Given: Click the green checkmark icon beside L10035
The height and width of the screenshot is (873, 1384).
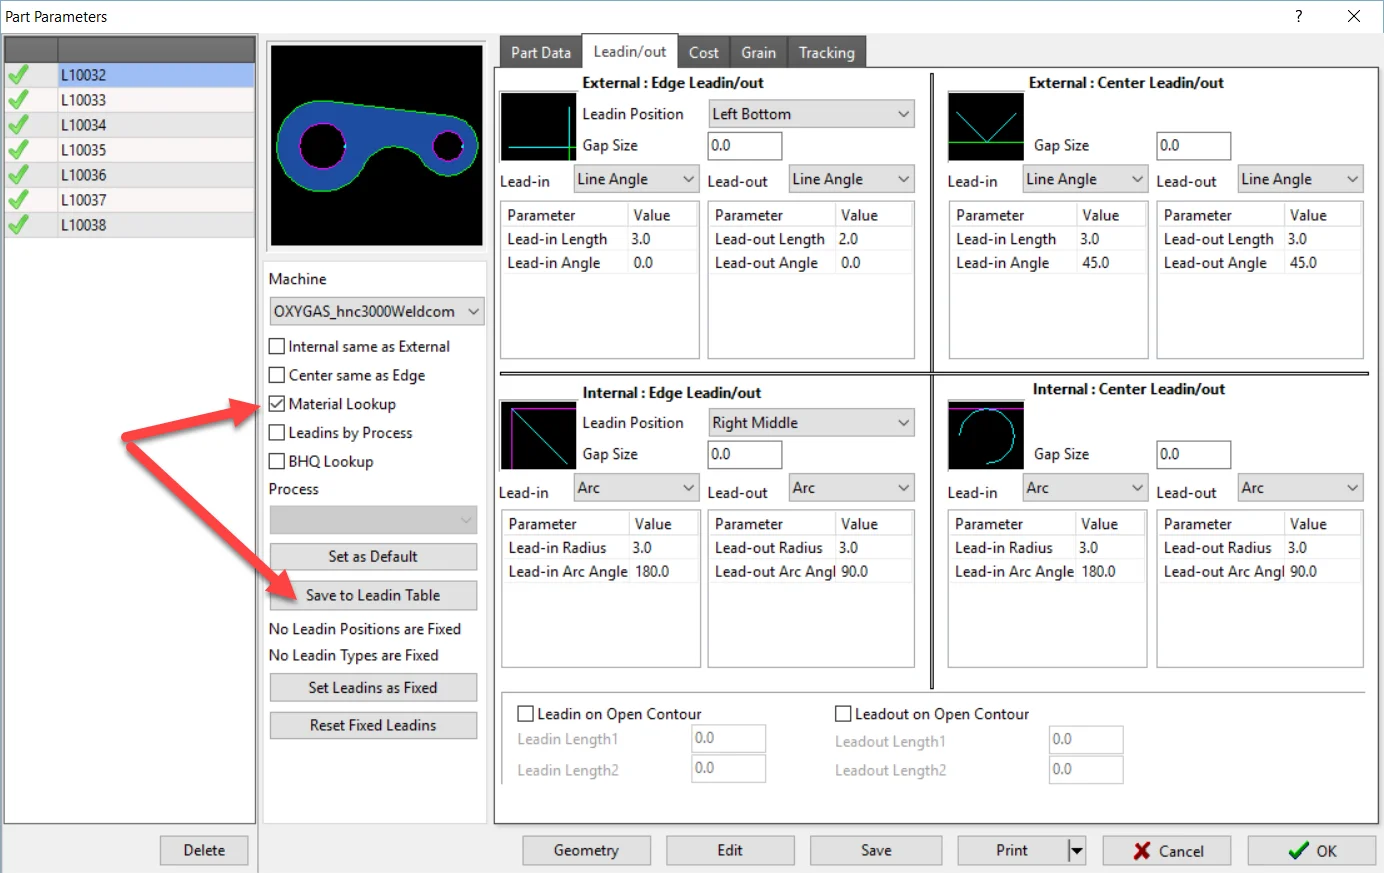Looking at the screenshot, I should coord(18,150).
